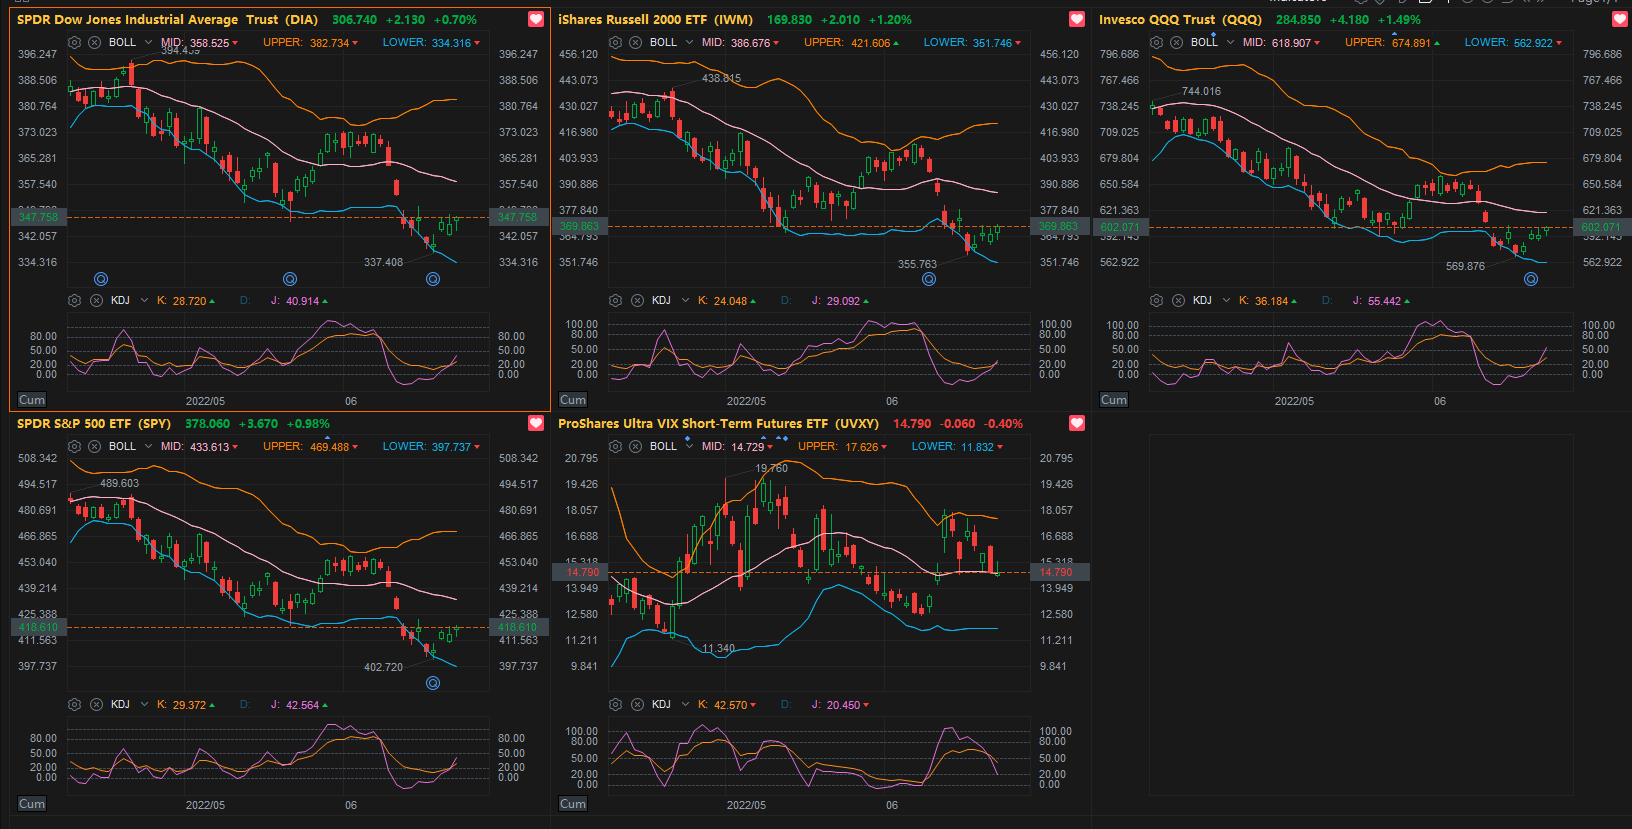Open BOLL settings gear on QQQ chart
Viewport: 1632px width, 829px height.
pyautogui.click(x=1156, y=43)
